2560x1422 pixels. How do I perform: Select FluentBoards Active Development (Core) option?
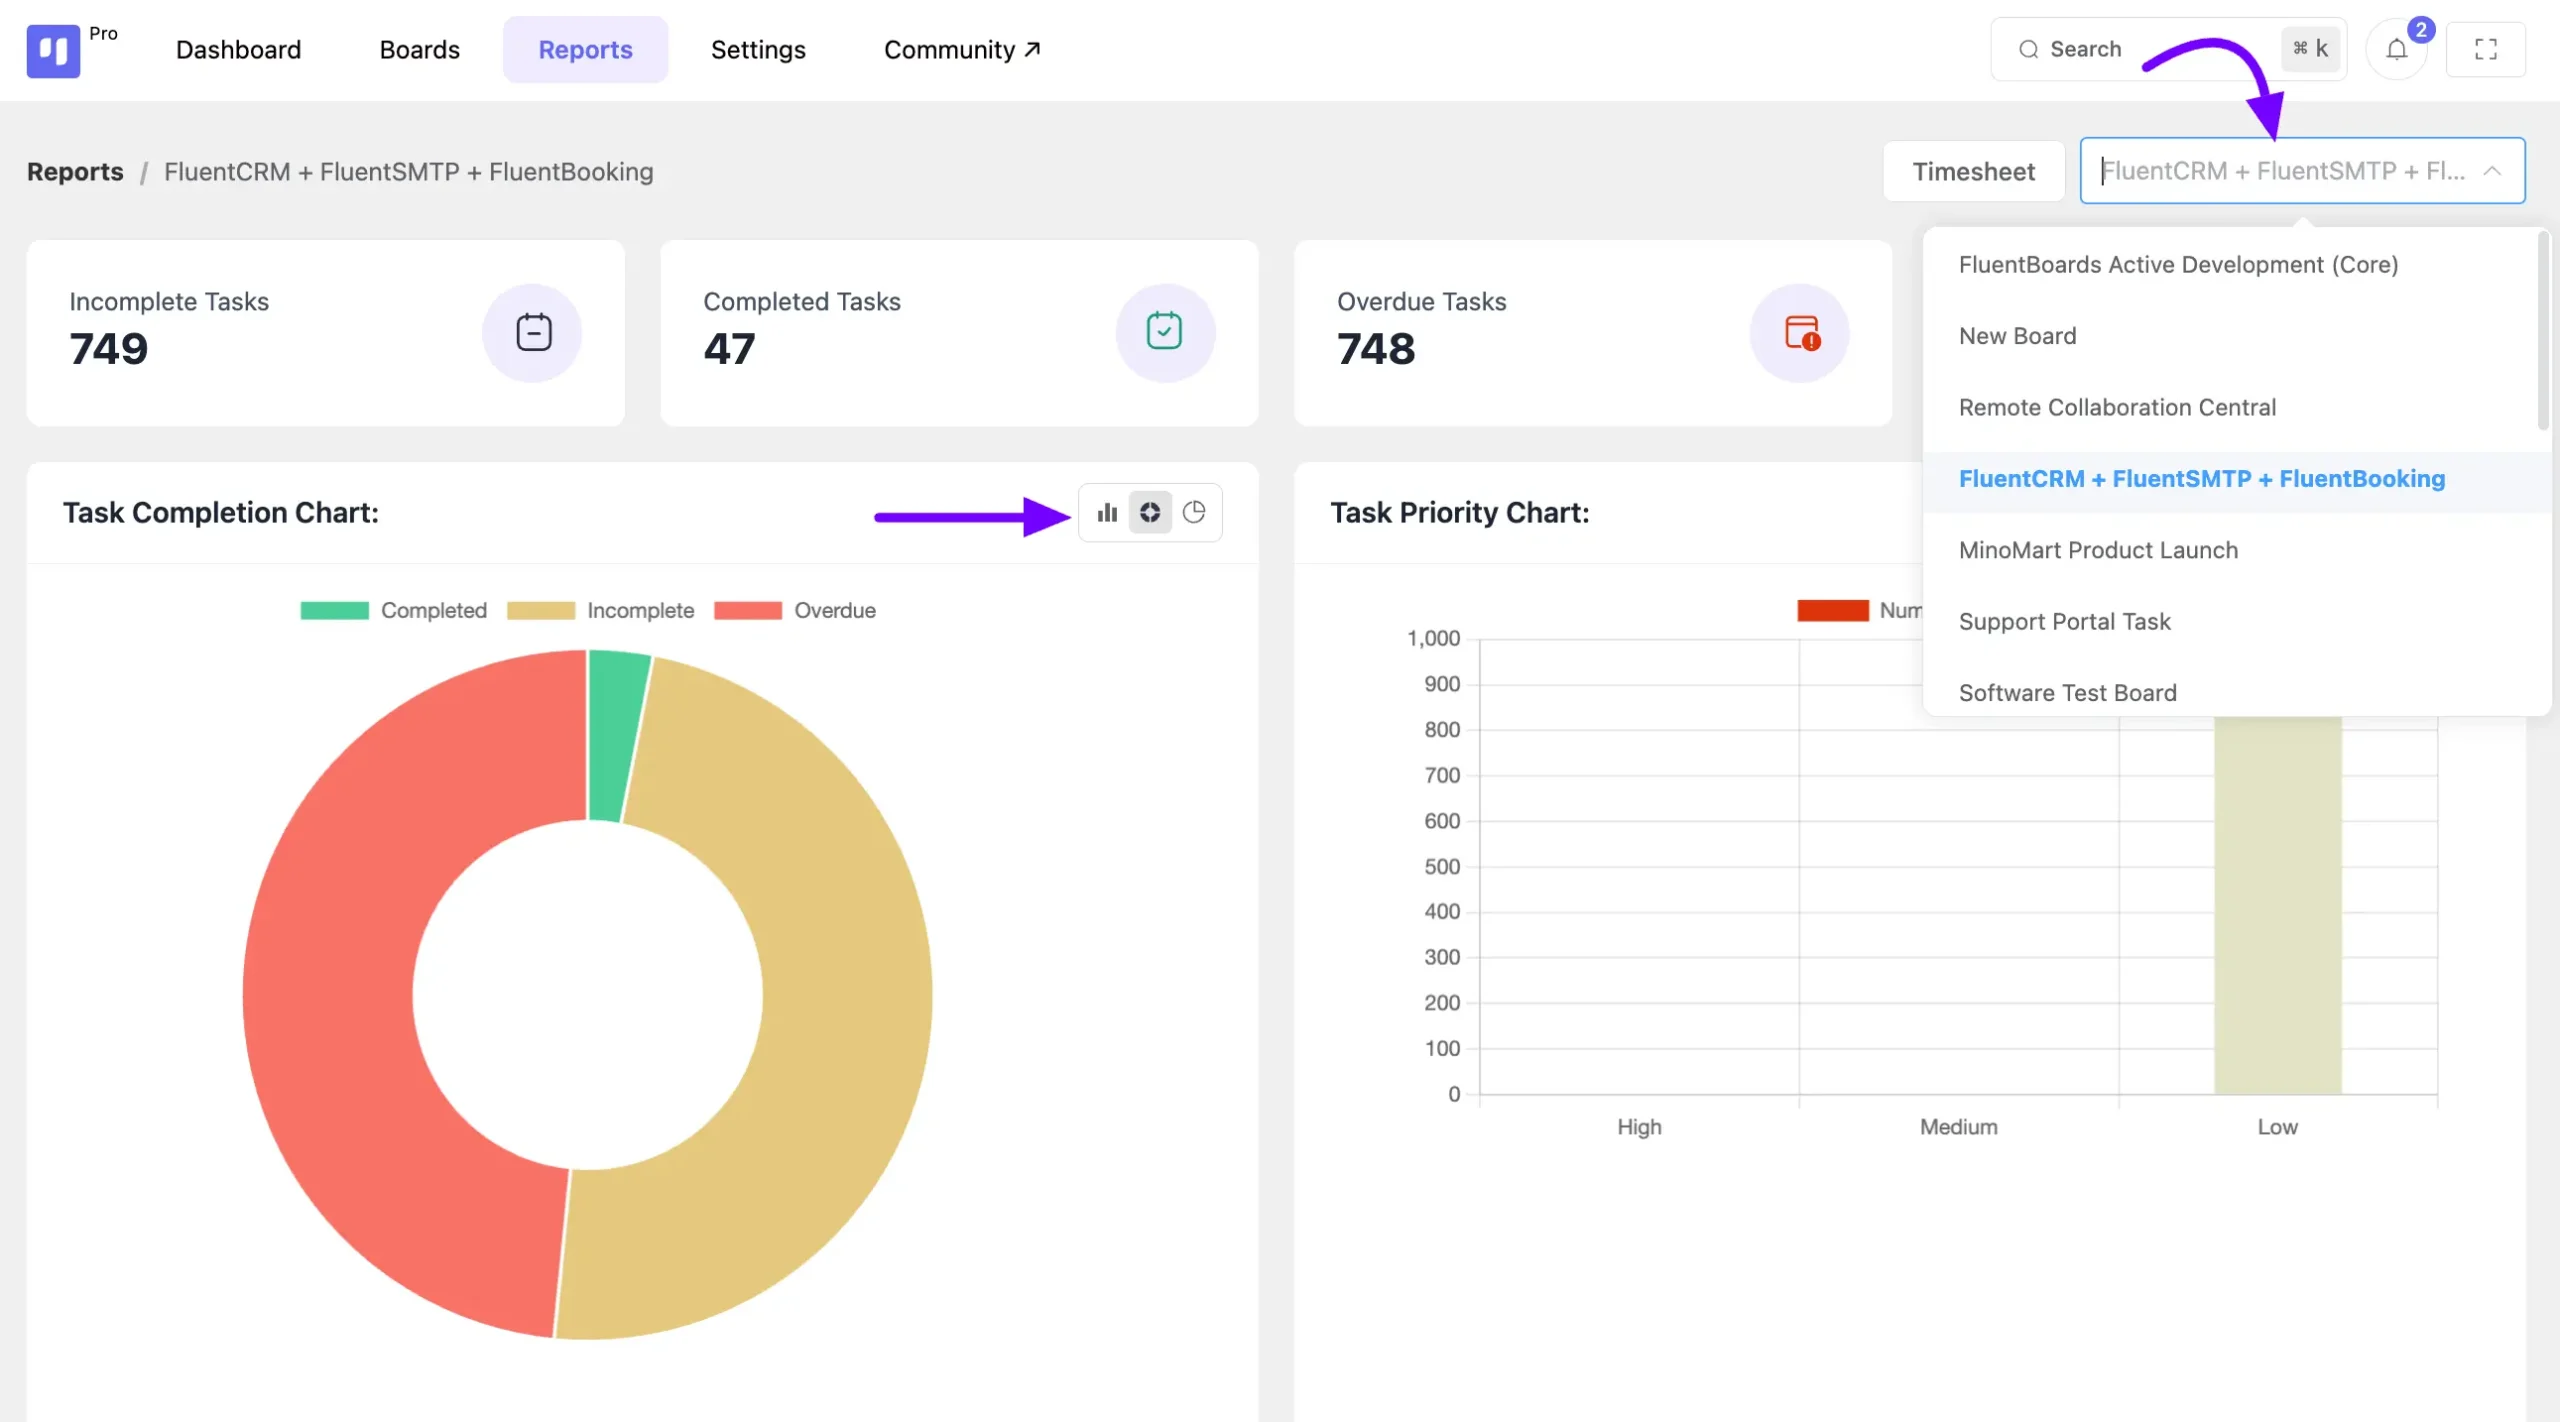tap(2236, 265)
